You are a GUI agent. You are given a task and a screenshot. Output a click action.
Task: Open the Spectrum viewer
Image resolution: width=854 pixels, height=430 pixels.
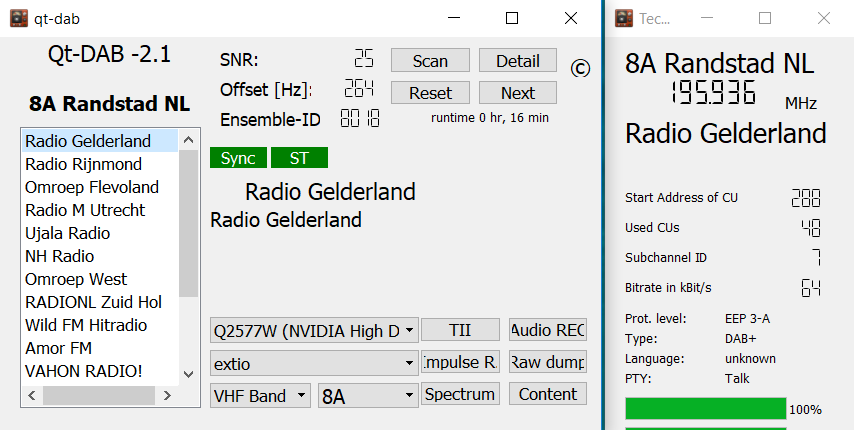(x=460, y=394)
